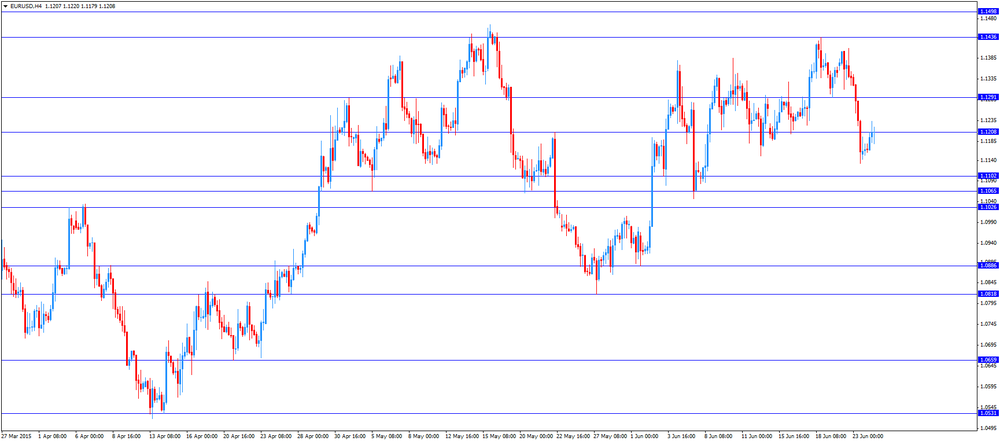
Task: Select the 1.1026 horizontal line price label
Action: (x=987, y=207)
